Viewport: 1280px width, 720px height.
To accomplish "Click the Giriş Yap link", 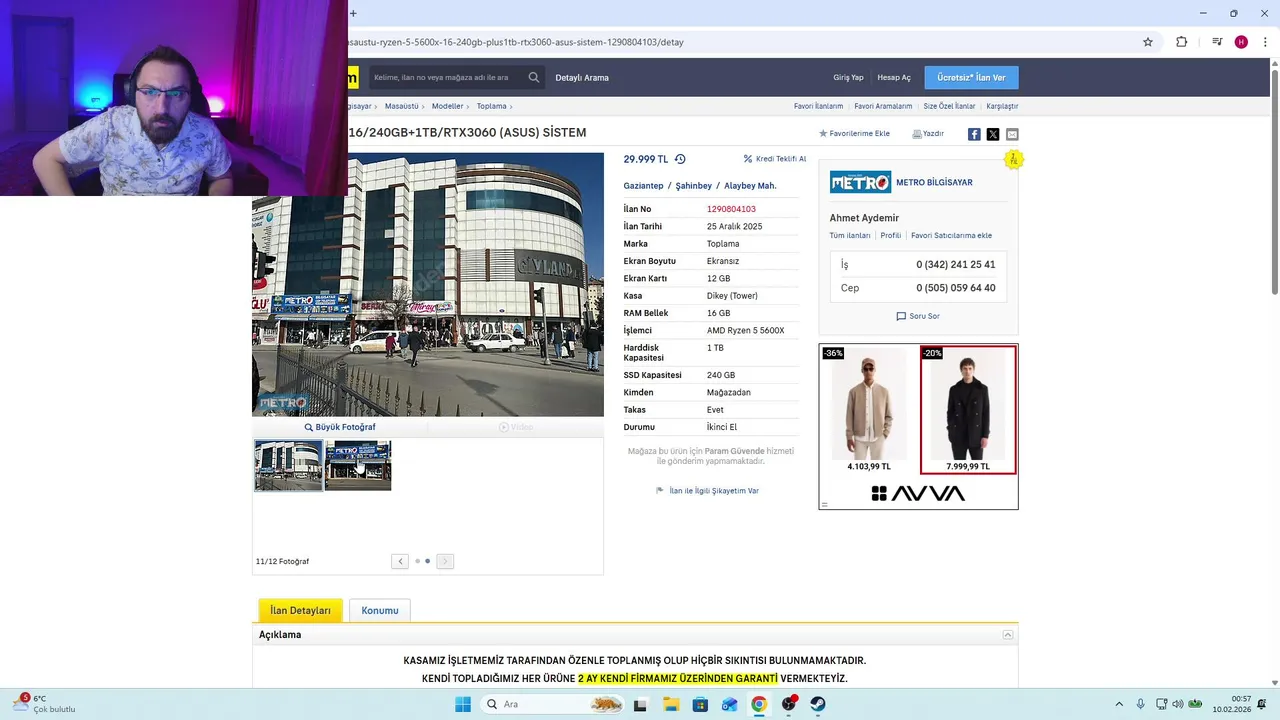I will click(x=848, y=78).
